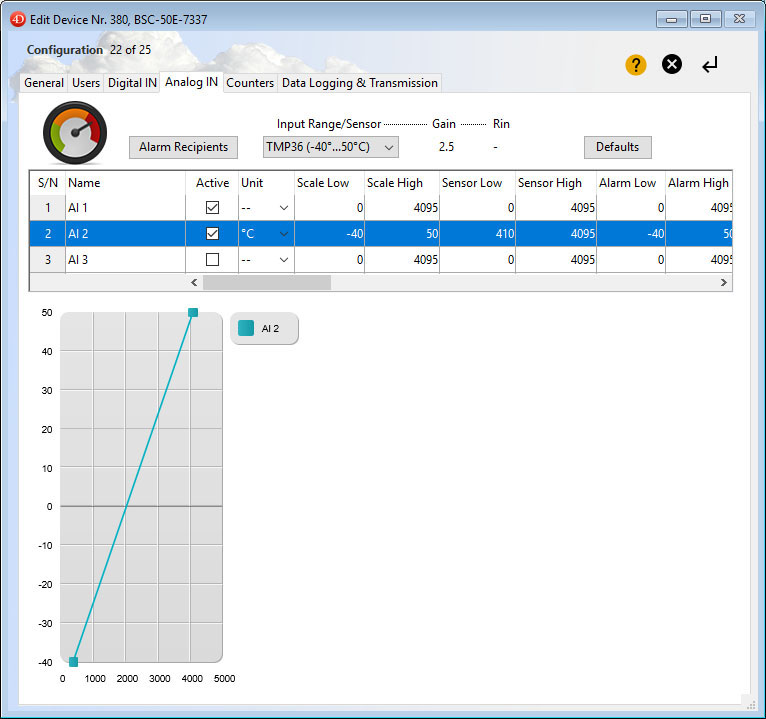Open Data Logging & Transmission tab

(360, 83)
